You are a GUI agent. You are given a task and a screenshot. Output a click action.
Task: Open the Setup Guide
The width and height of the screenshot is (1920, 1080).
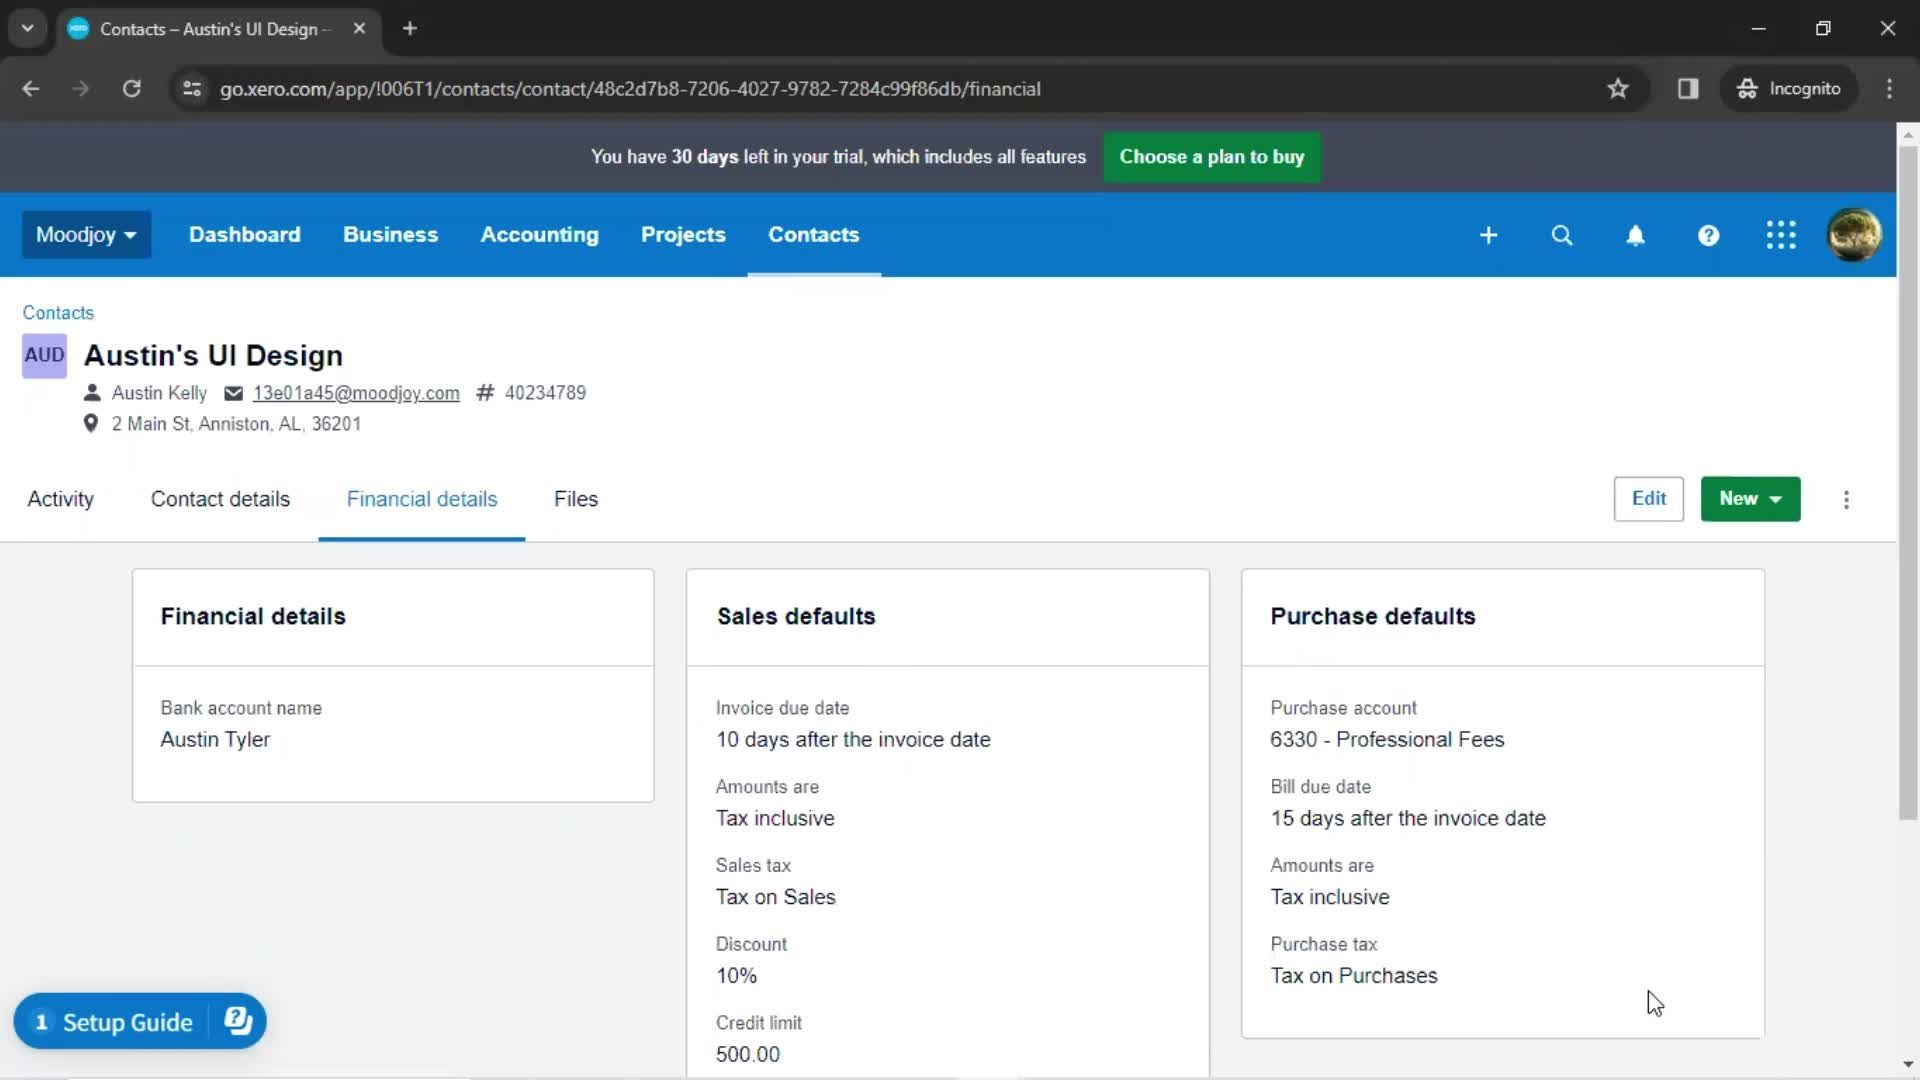127,1022
